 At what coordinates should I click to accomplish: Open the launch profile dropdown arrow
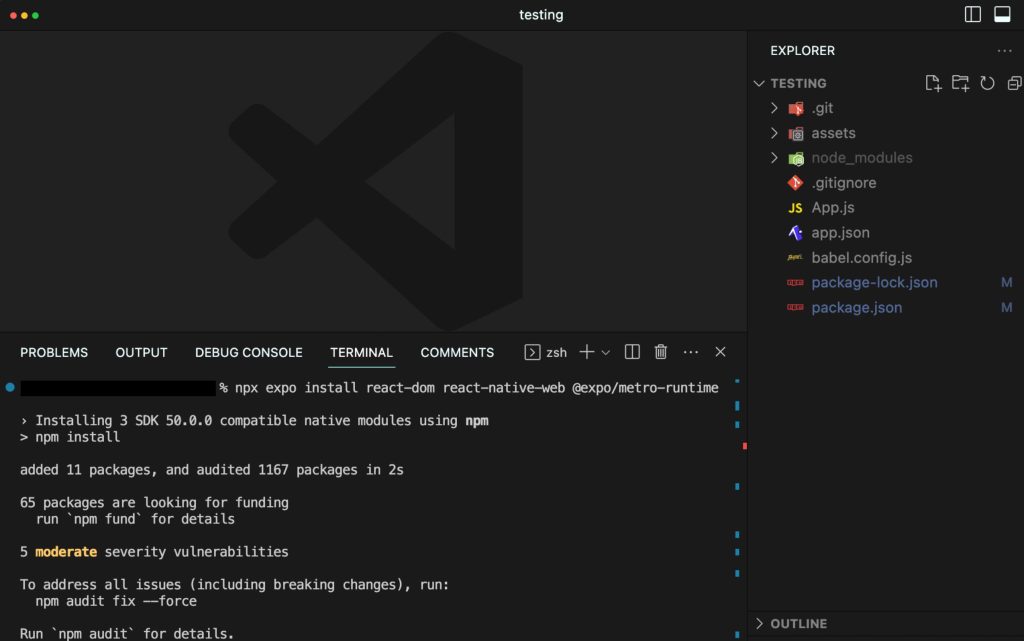[x=606, y=352]
